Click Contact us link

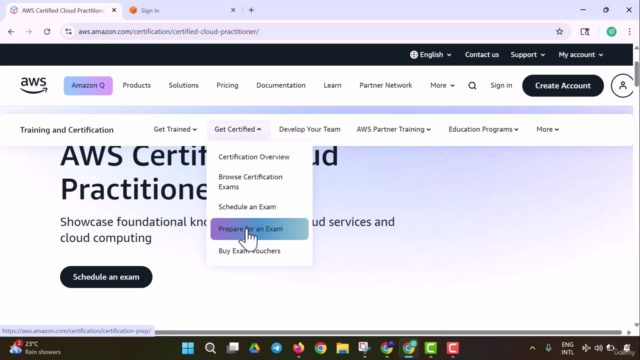[x=482, y=55]
